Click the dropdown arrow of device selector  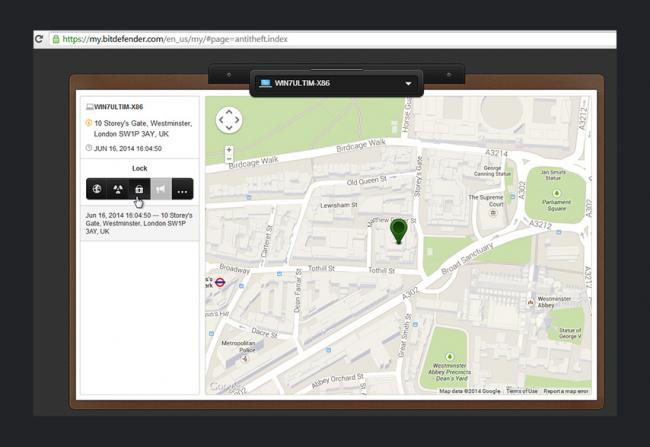tap(409, 83)
